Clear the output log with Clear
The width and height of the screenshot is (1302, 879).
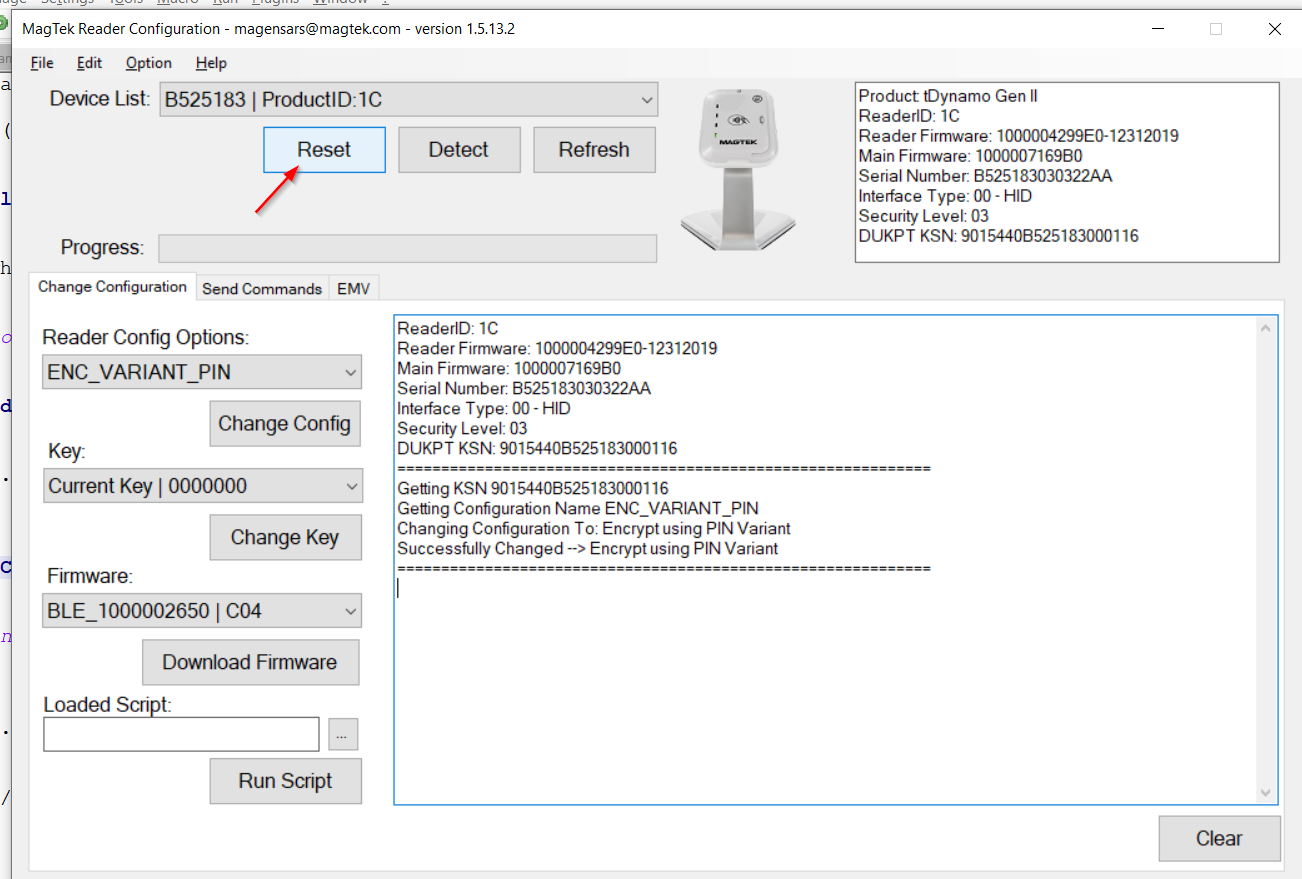1219,838
